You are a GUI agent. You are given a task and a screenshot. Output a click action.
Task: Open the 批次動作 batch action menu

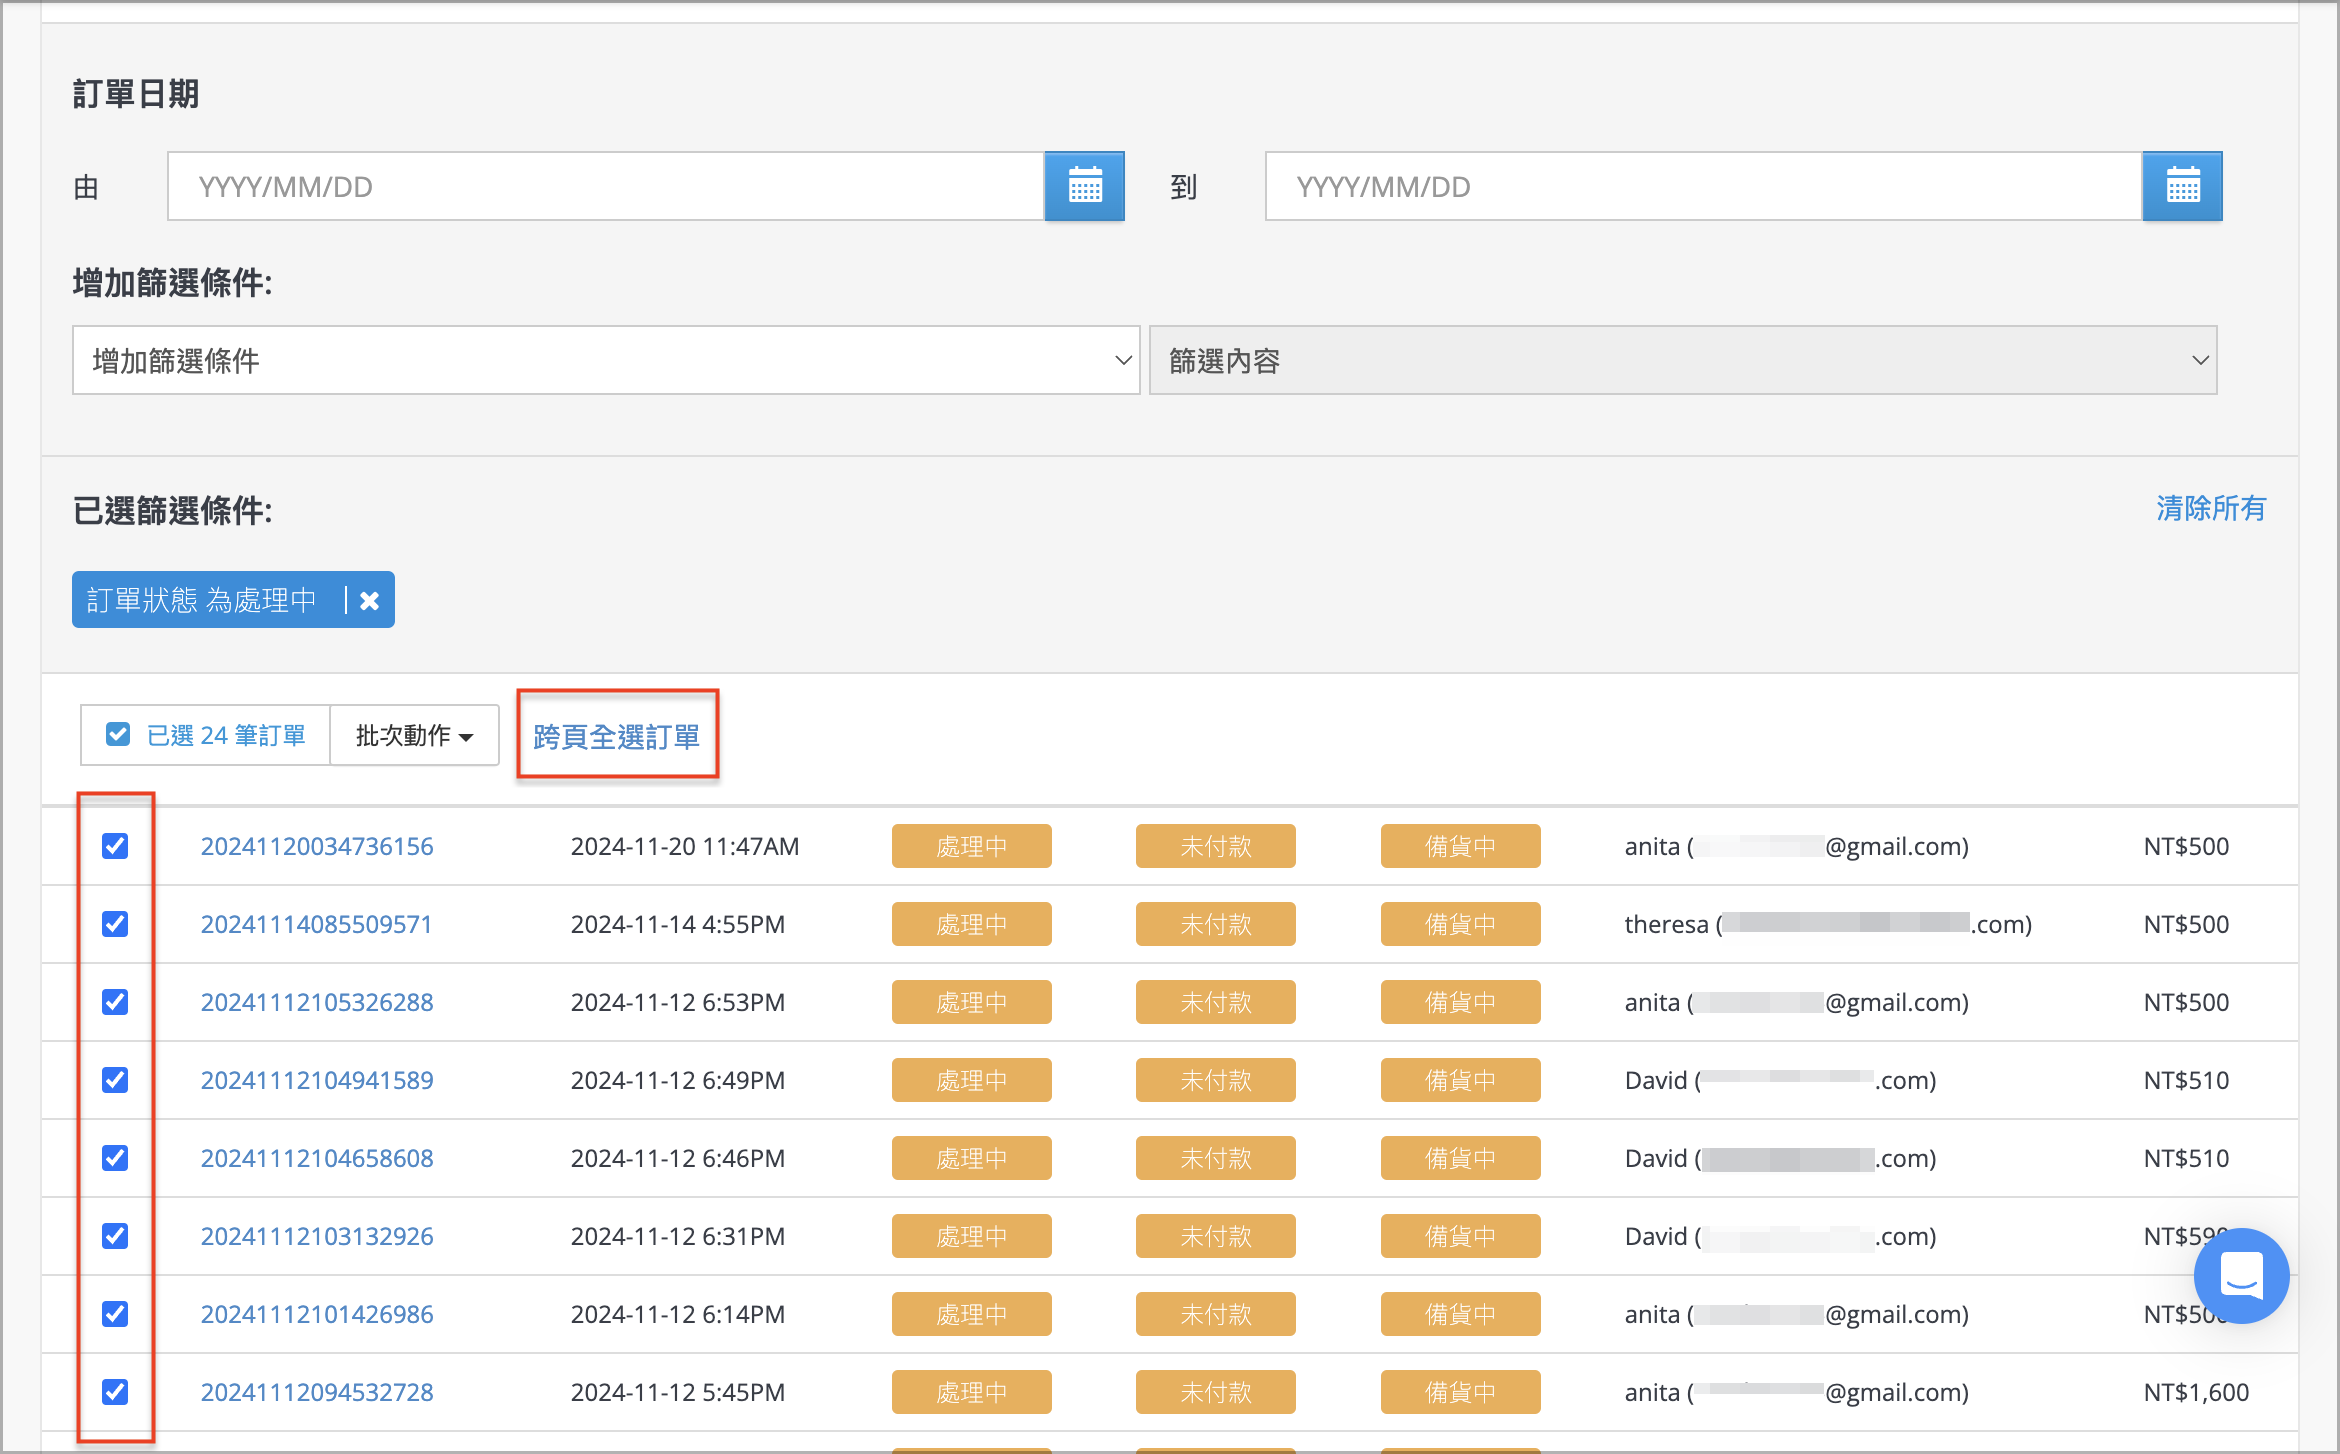(x=414, y=735)
